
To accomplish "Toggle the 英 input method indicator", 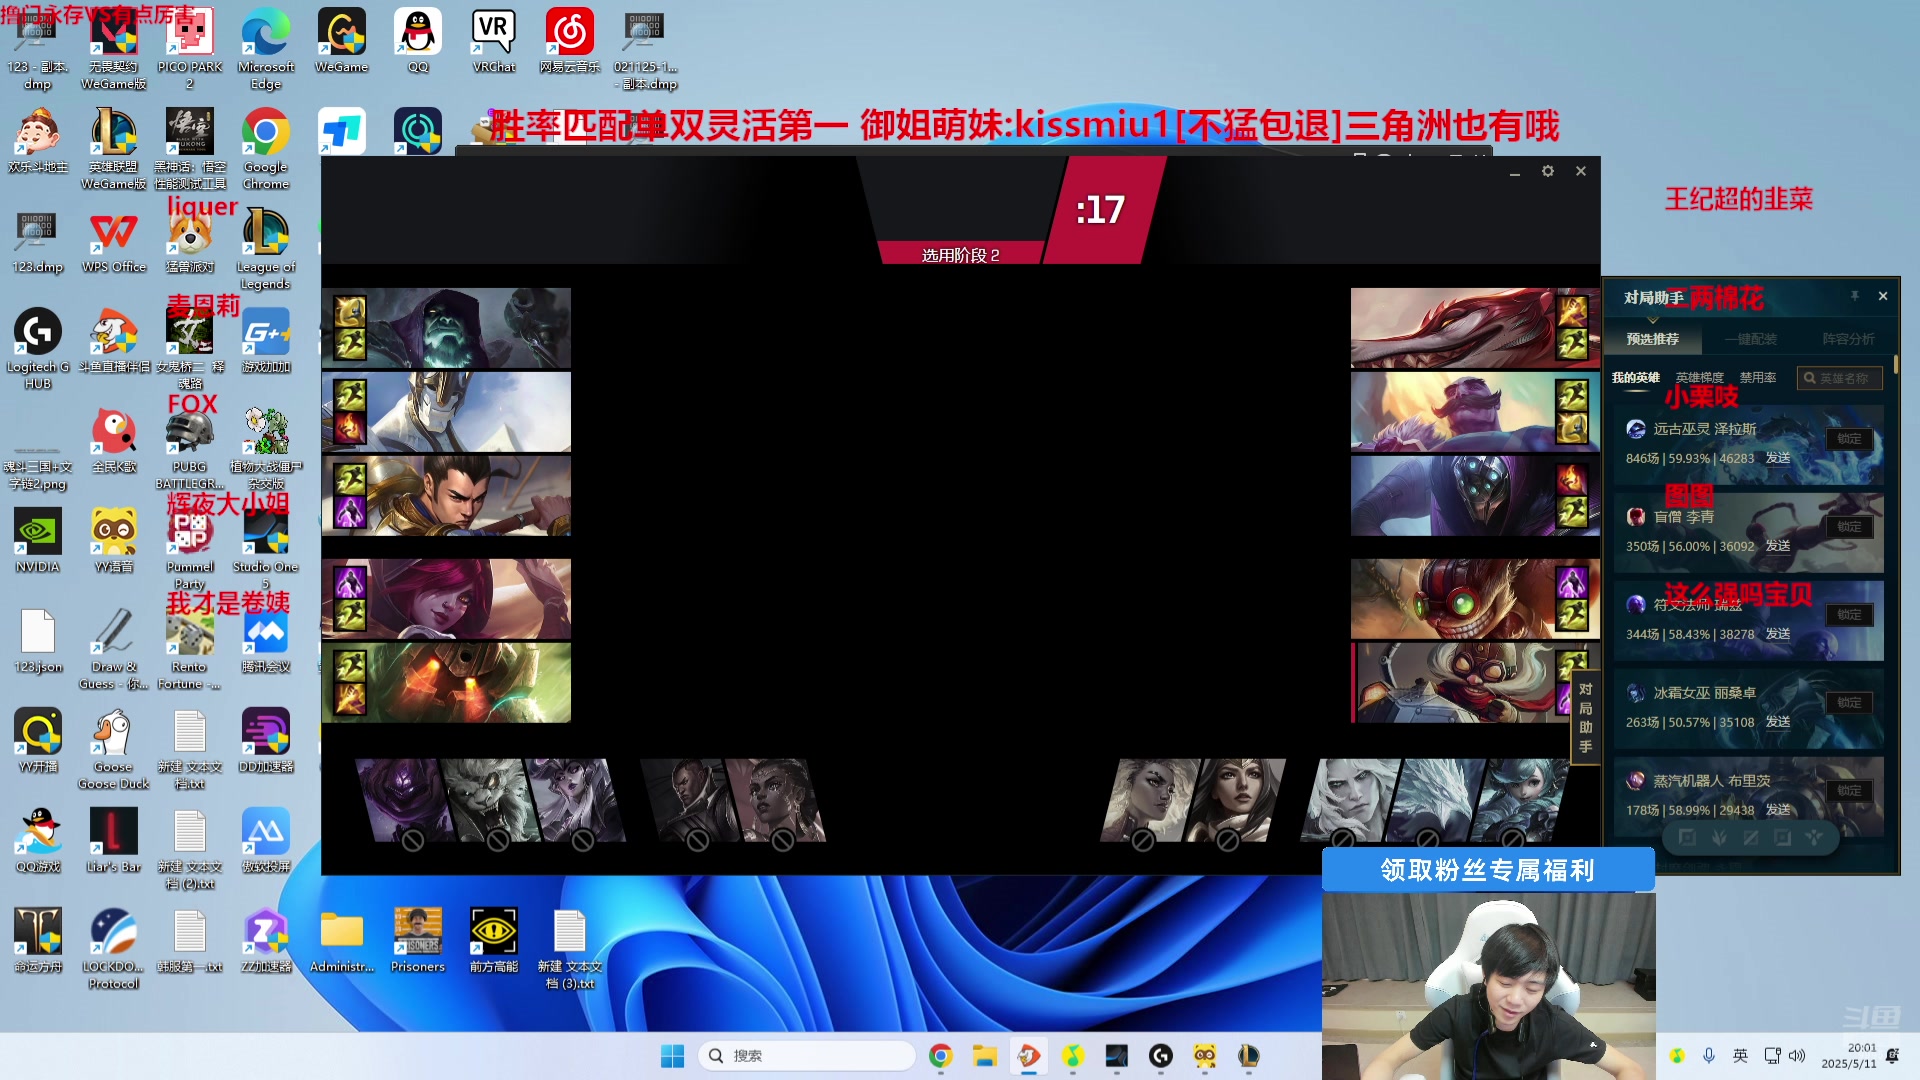I will pyautogui.click(x=1741, y=1056).
